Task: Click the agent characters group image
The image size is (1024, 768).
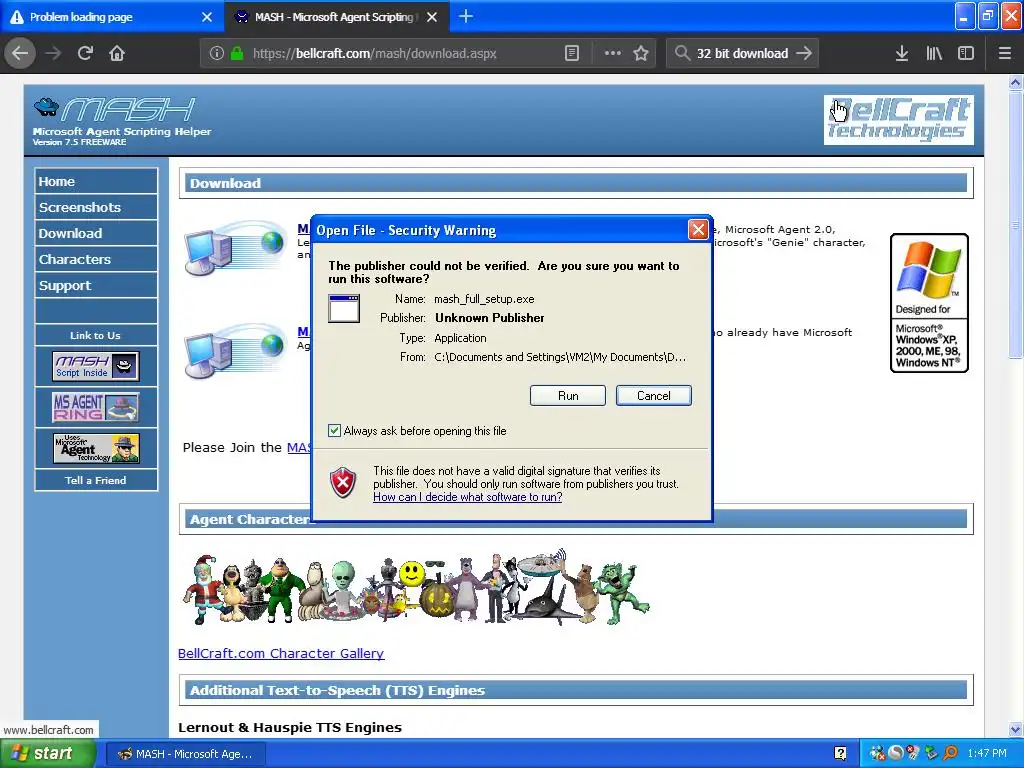Action: pyautogui.click(x=416, y=588)
